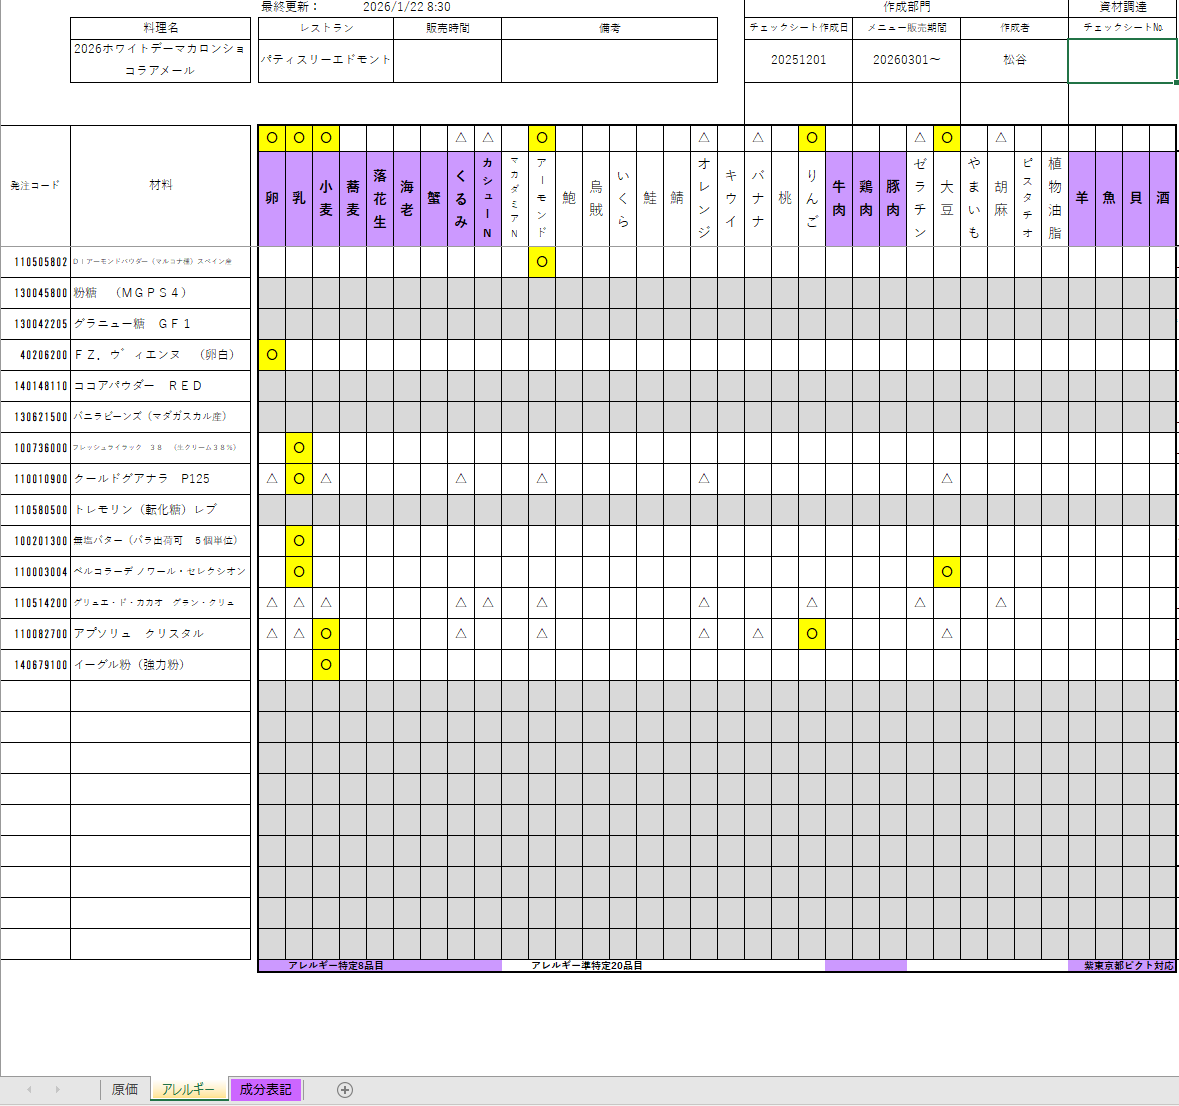
Task: Click the checksheet date 20251201 cell
Action: click(x=798, y=60)
